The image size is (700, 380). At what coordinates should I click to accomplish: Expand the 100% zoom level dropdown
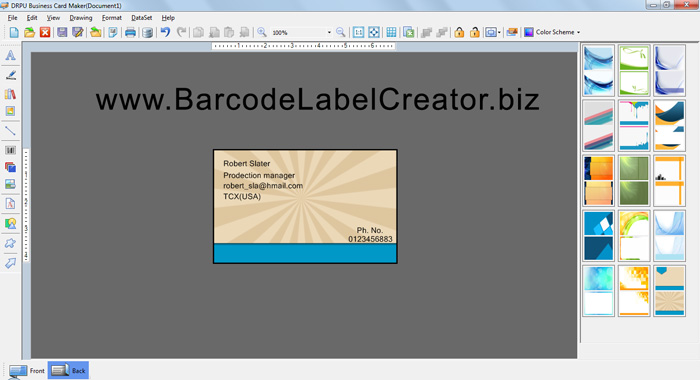tap(329, 33)
